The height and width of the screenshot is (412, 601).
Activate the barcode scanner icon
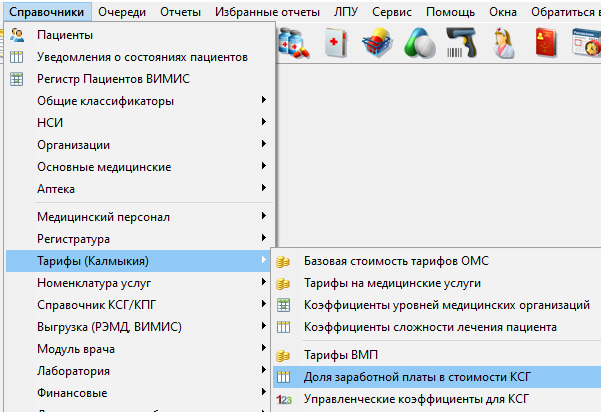461,43
